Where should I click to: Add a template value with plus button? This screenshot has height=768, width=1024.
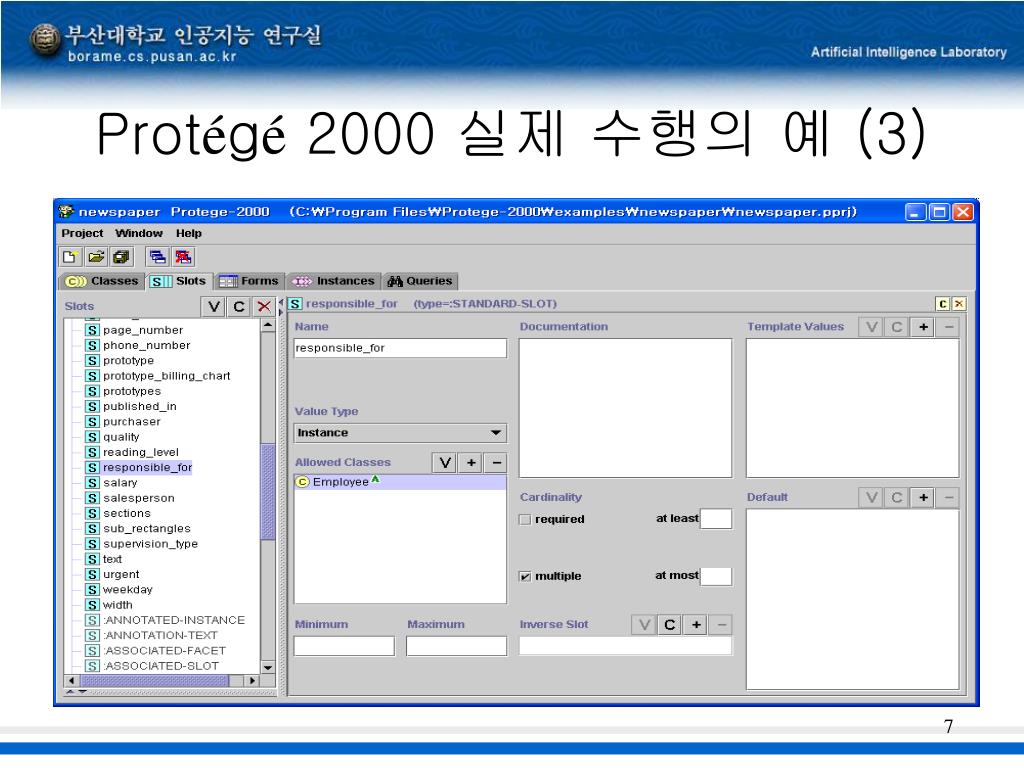click(923, 327)
